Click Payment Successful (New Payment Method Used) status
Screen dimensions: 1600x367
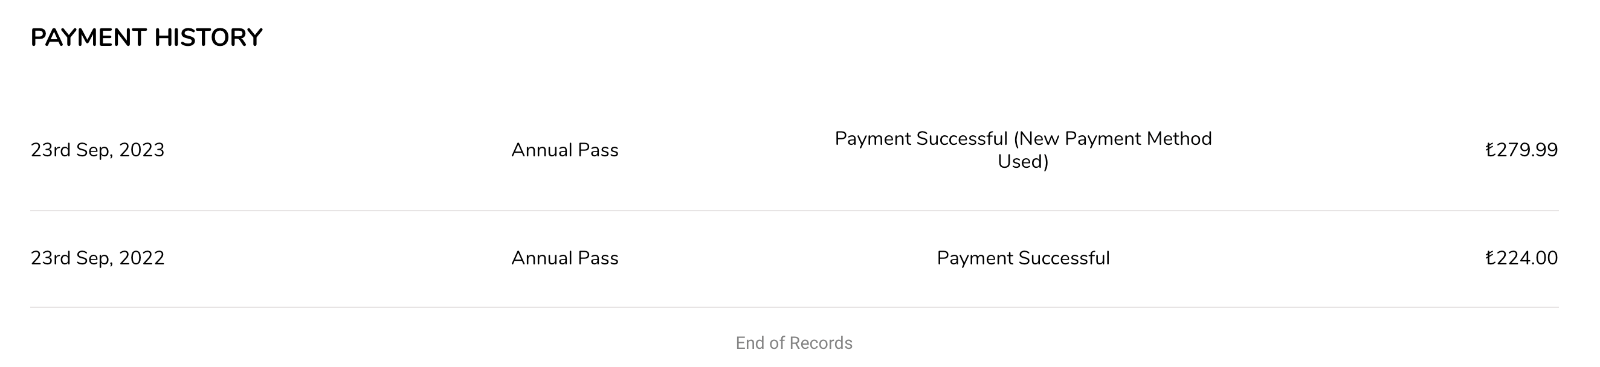(x=1023, y=150)
